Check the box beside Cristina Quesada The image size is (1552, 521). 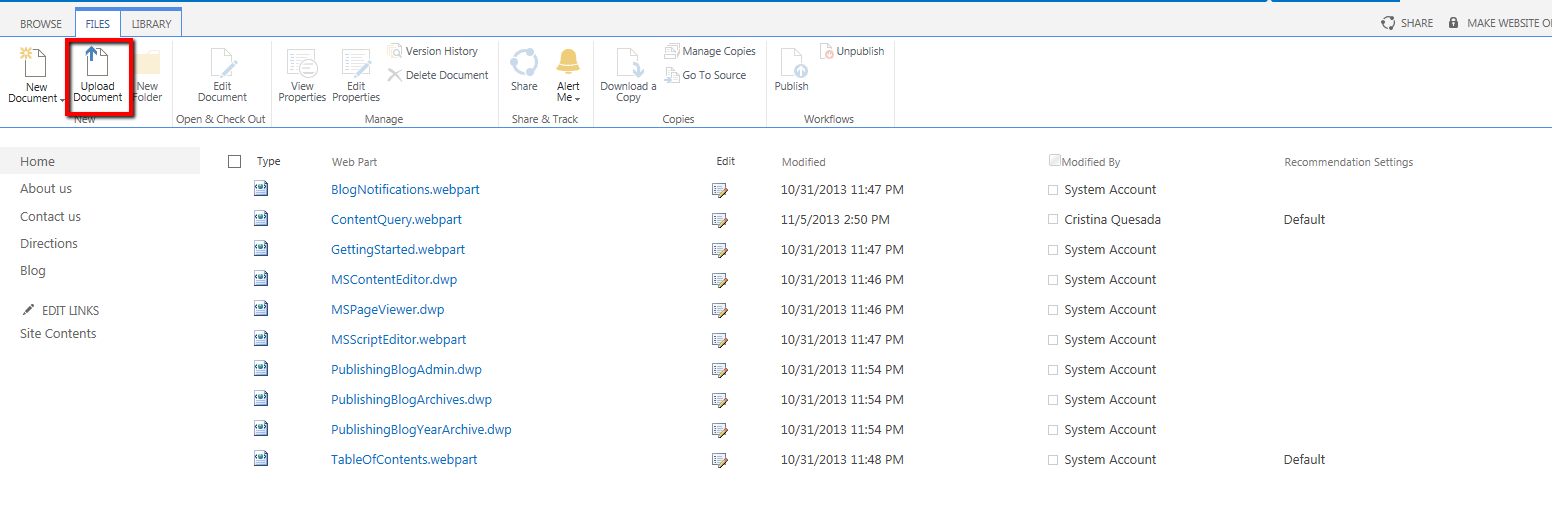pos(1052,220)
